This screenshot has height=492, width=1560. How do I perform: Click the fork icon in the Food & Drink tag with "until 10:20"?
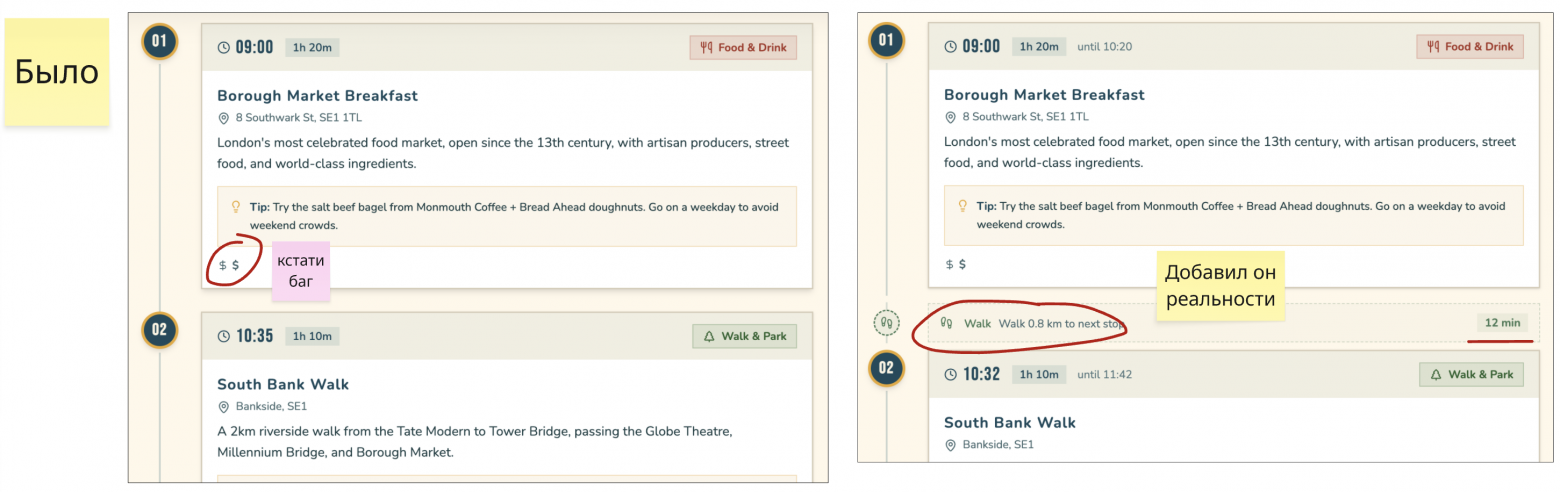[x=1432, y=47]
